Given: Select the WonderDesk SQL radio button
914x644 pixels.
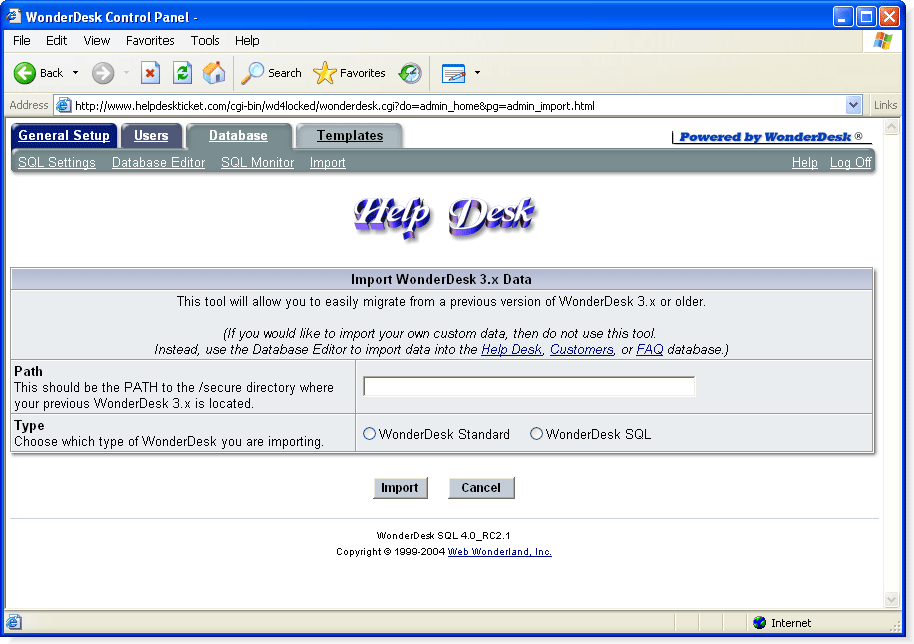Looking at the screenshot, I should (x=536, y=434).
